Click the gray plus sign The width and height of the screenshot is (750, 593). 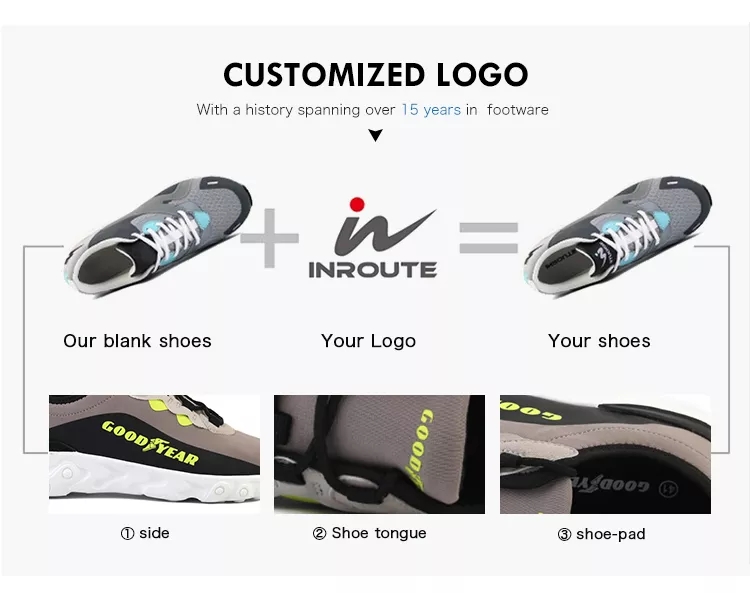point(269,238)
